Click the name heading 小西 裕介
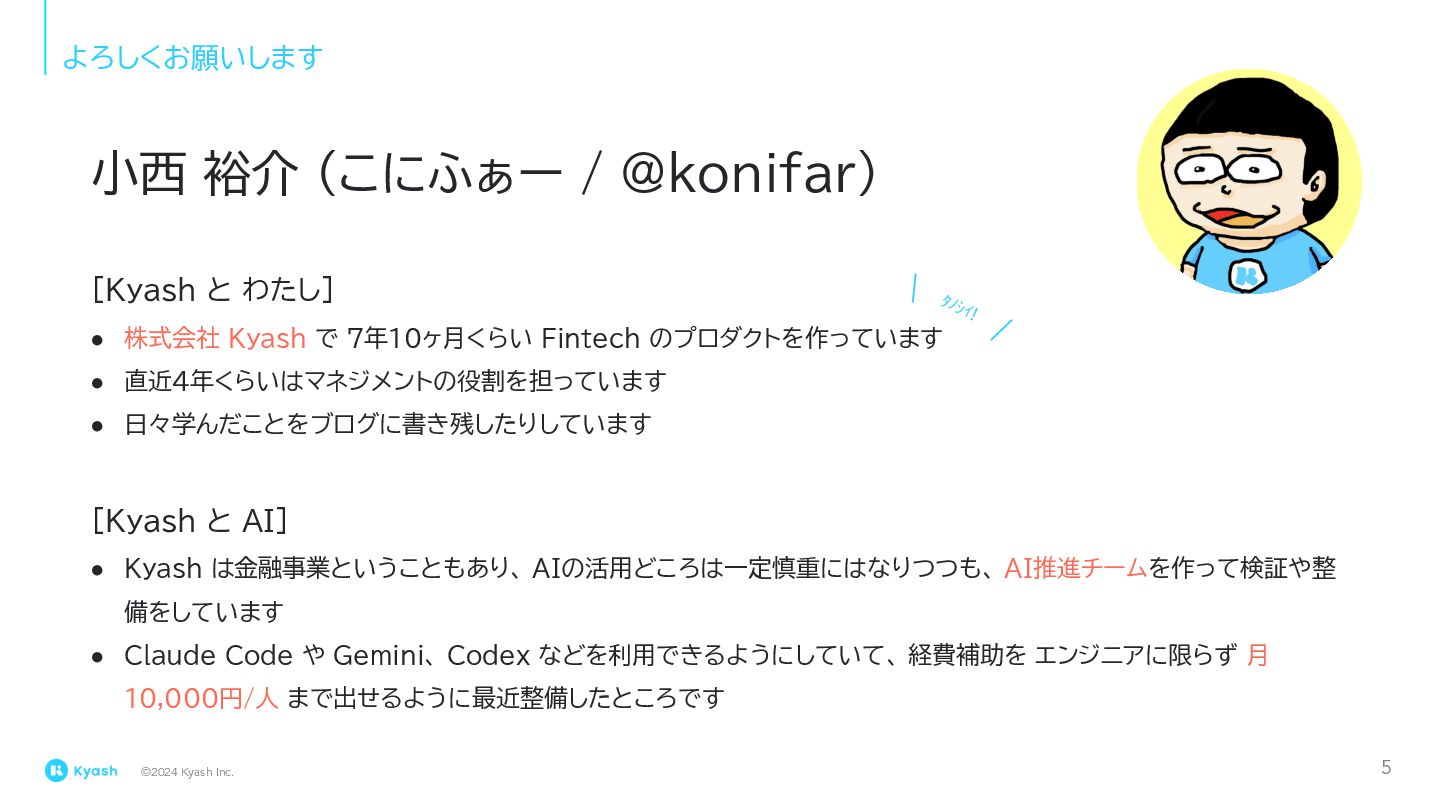 coord(195,175)
